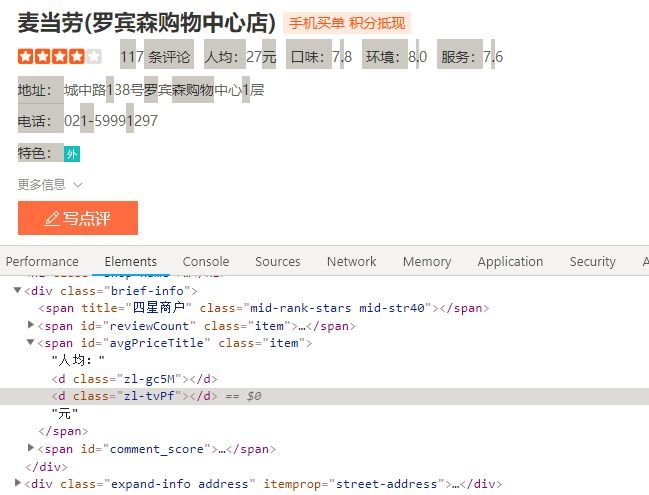This screenshot has height=495, width=649.
Task: Expand the span id comment_score node
Action: [30, 448]
